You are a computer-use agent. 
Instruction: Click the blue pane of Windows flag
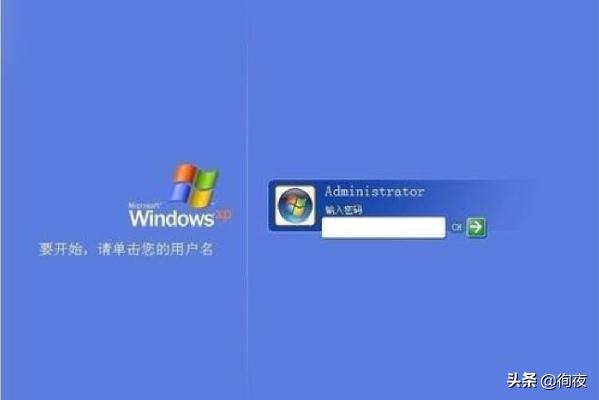coord(181,192)
